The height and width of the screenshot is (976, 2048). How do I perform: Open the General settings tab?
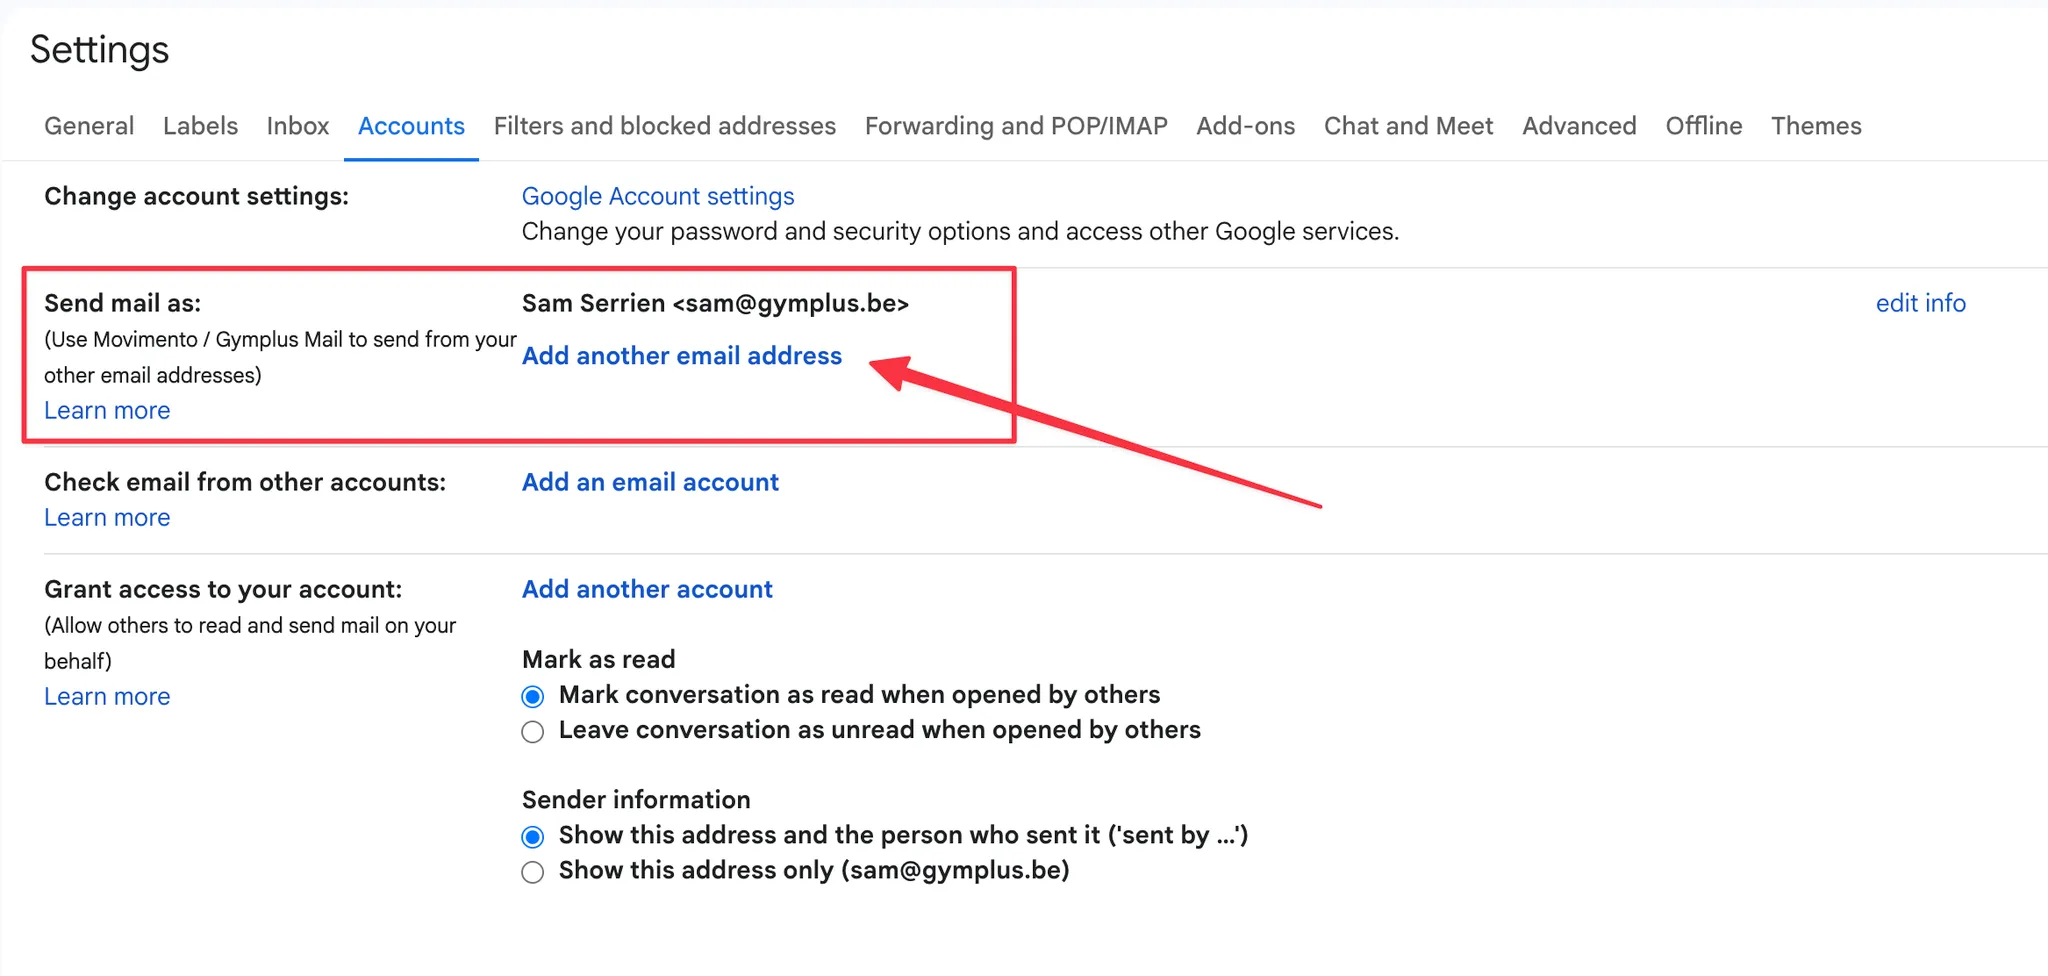(89, 126)
